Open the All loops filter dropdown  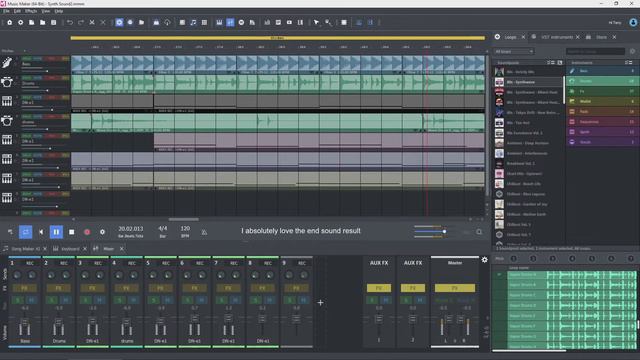pos(513,51)
